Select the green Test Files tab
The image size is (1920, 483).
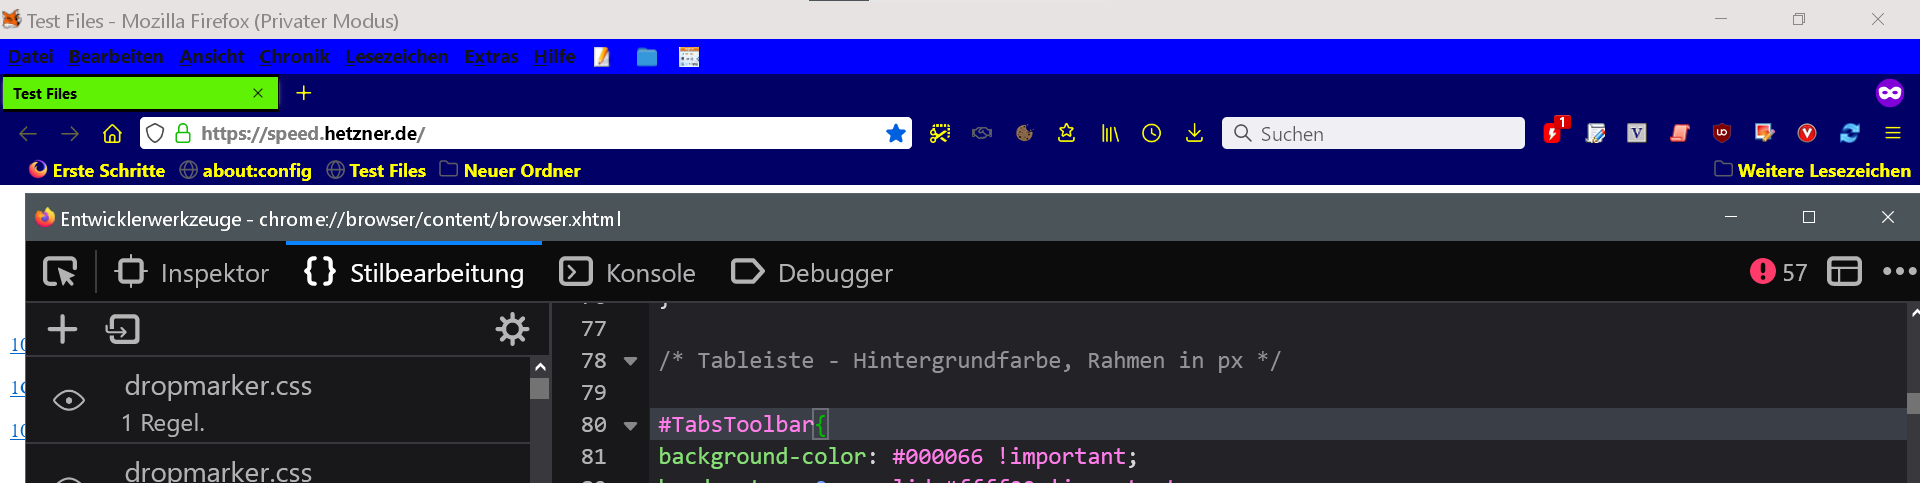139,93
